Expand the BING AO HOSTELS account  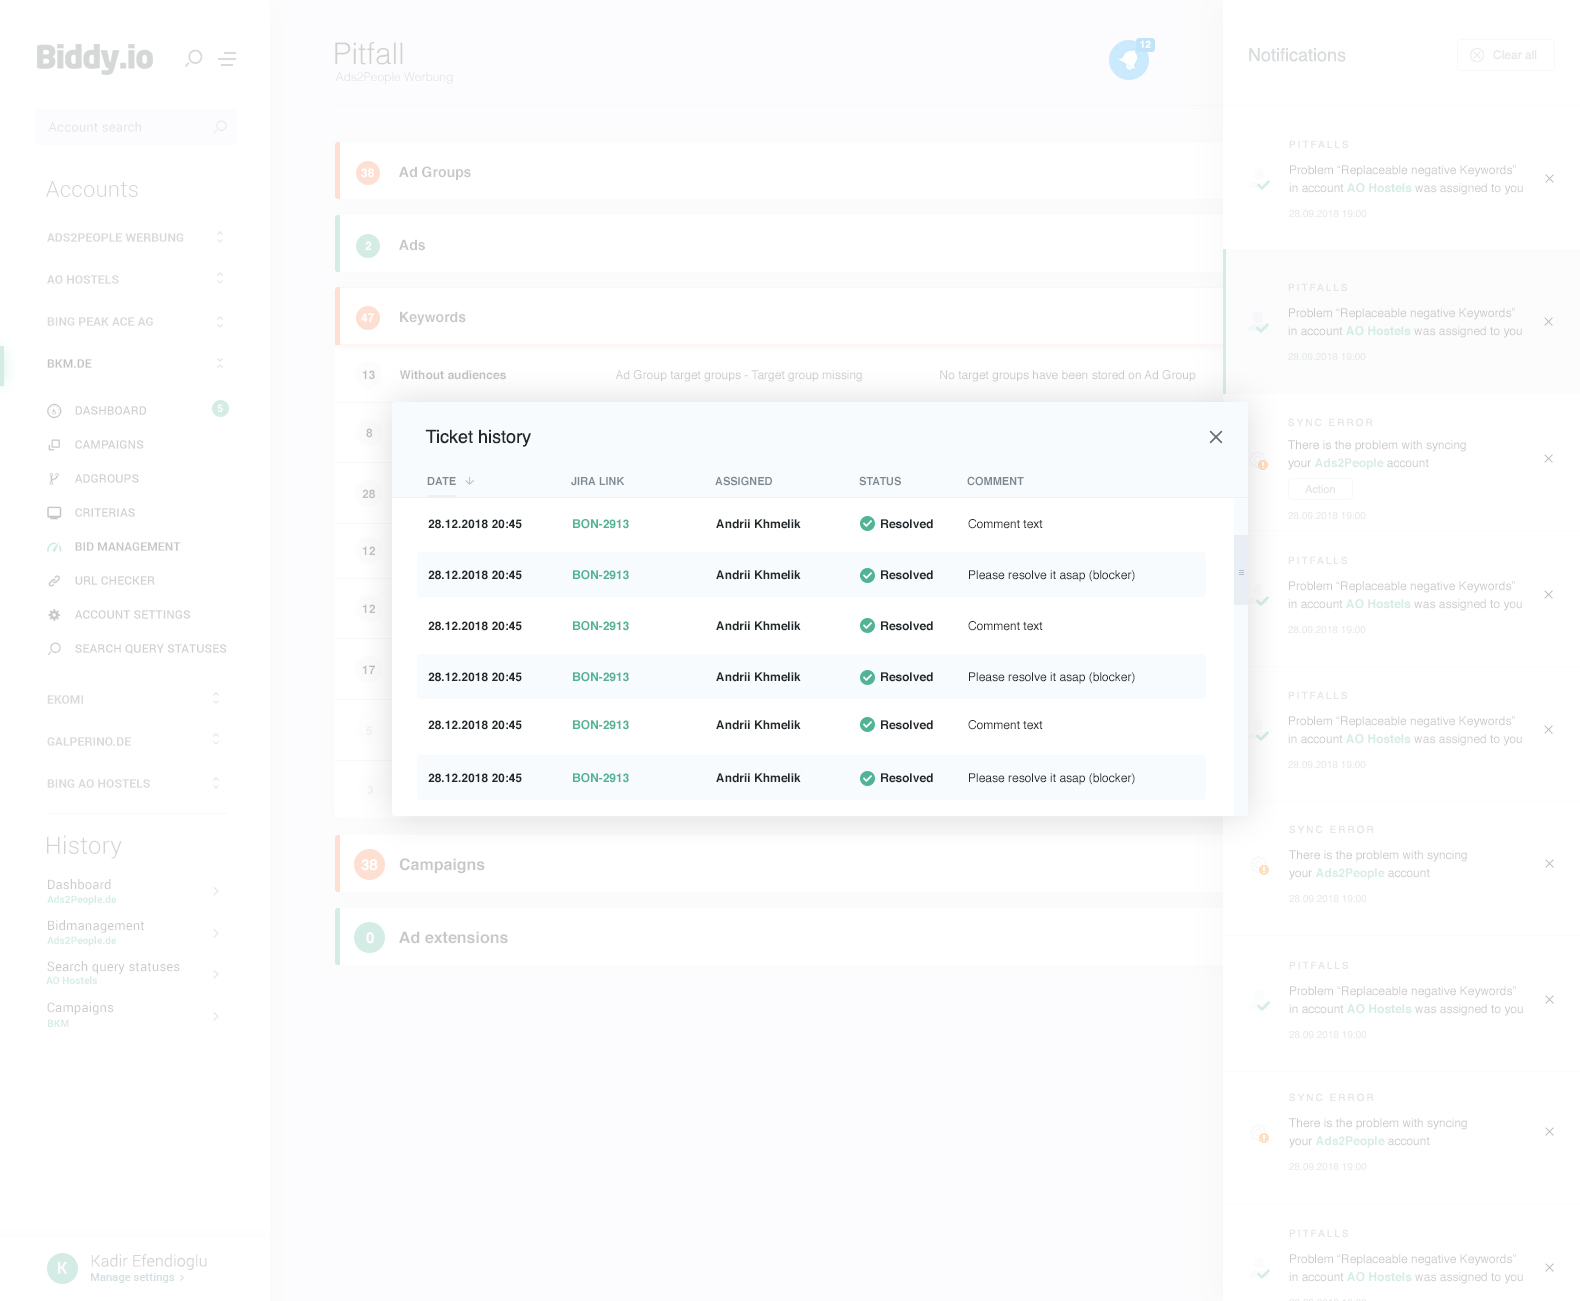pyautogui.click(x=216, y=783)
